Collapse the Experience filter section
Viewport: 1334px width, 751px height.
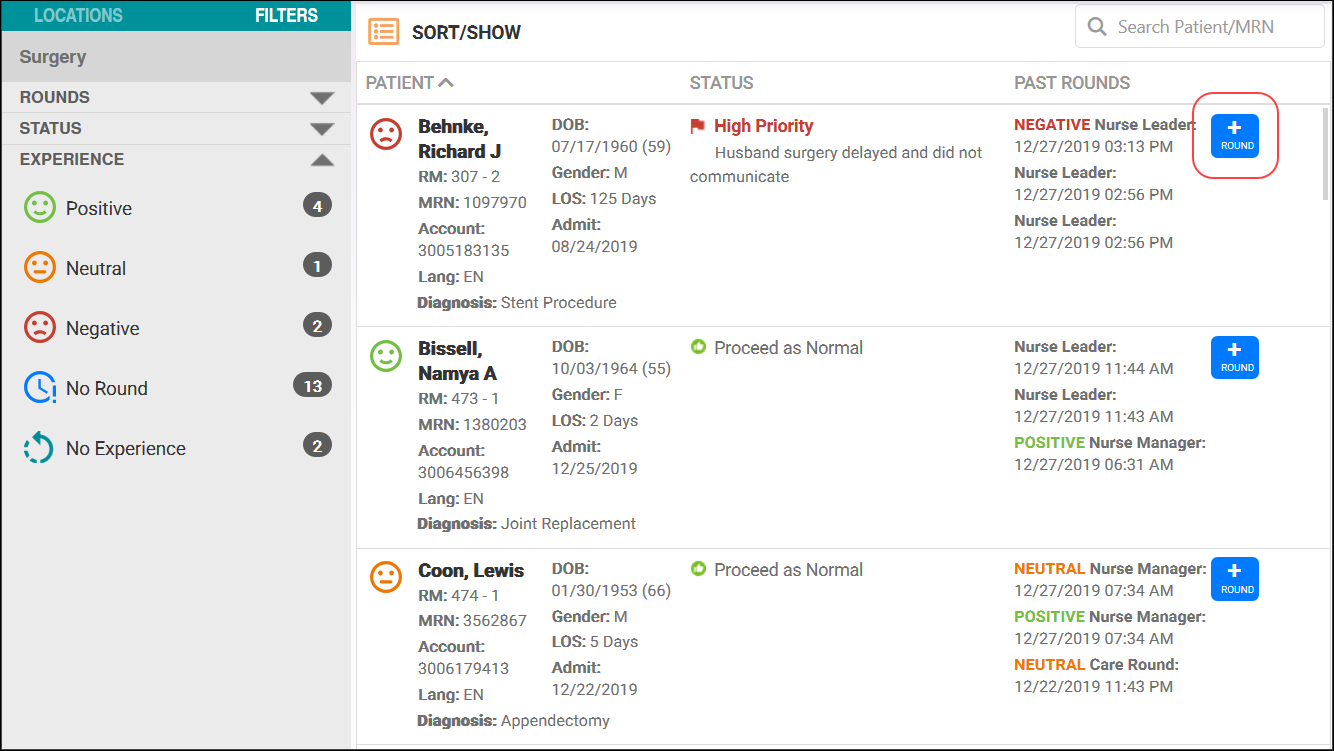click(321, 160)
